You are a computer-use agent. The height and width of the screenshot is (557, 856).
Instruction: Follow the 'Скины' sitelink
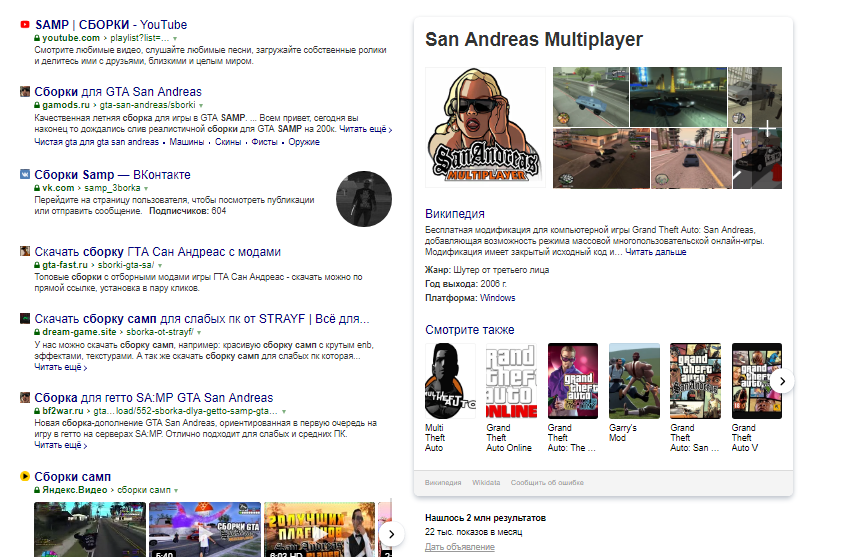click(228, 142)
